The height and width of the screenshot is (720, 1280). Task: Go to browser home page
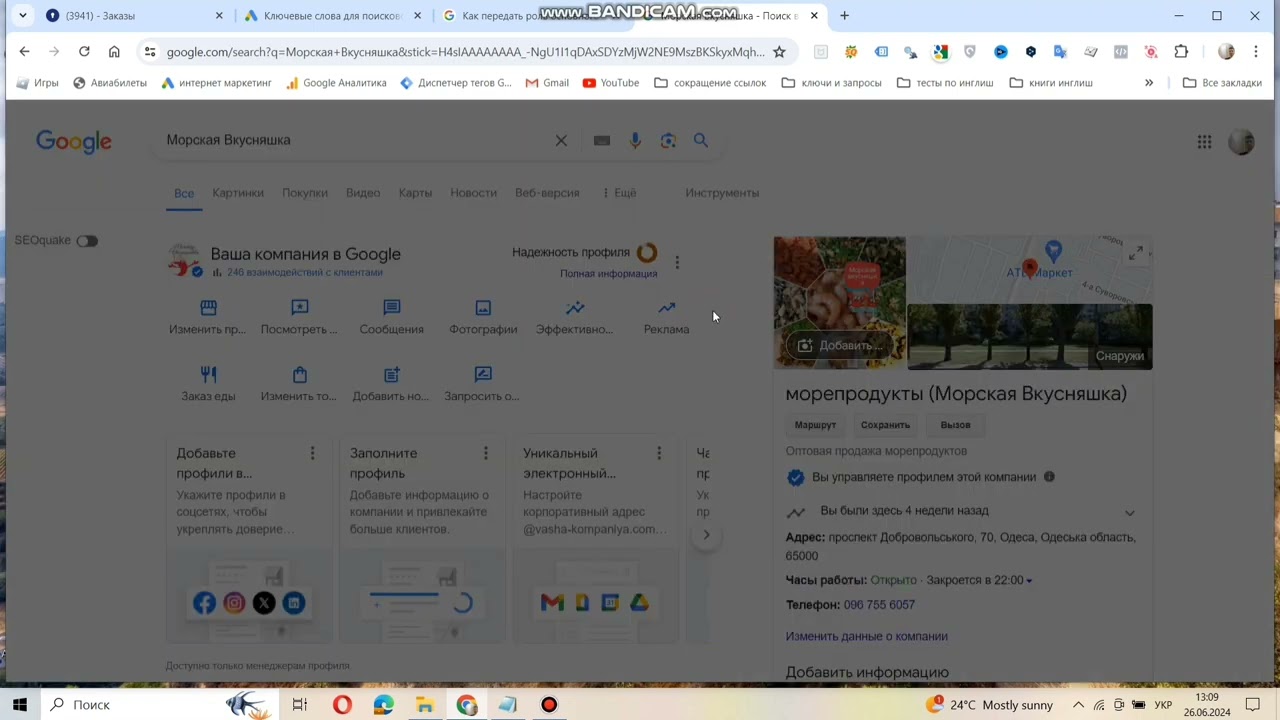114,52
